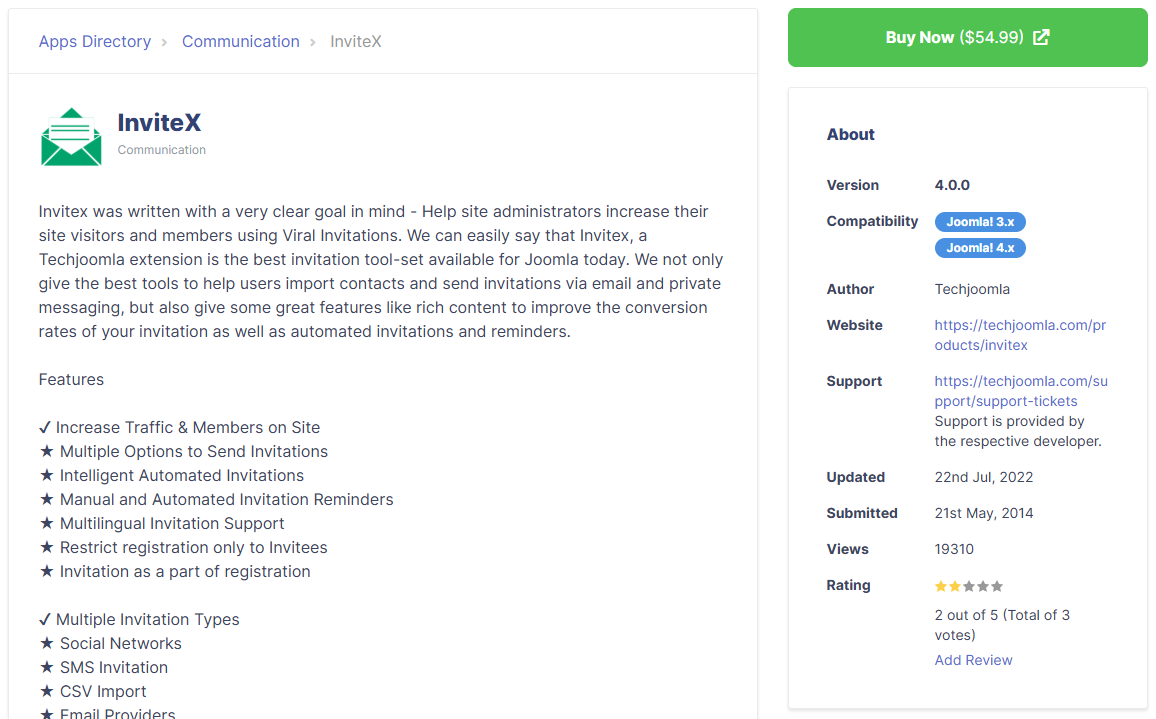Select the third rating star

click(x=969, y=586)
